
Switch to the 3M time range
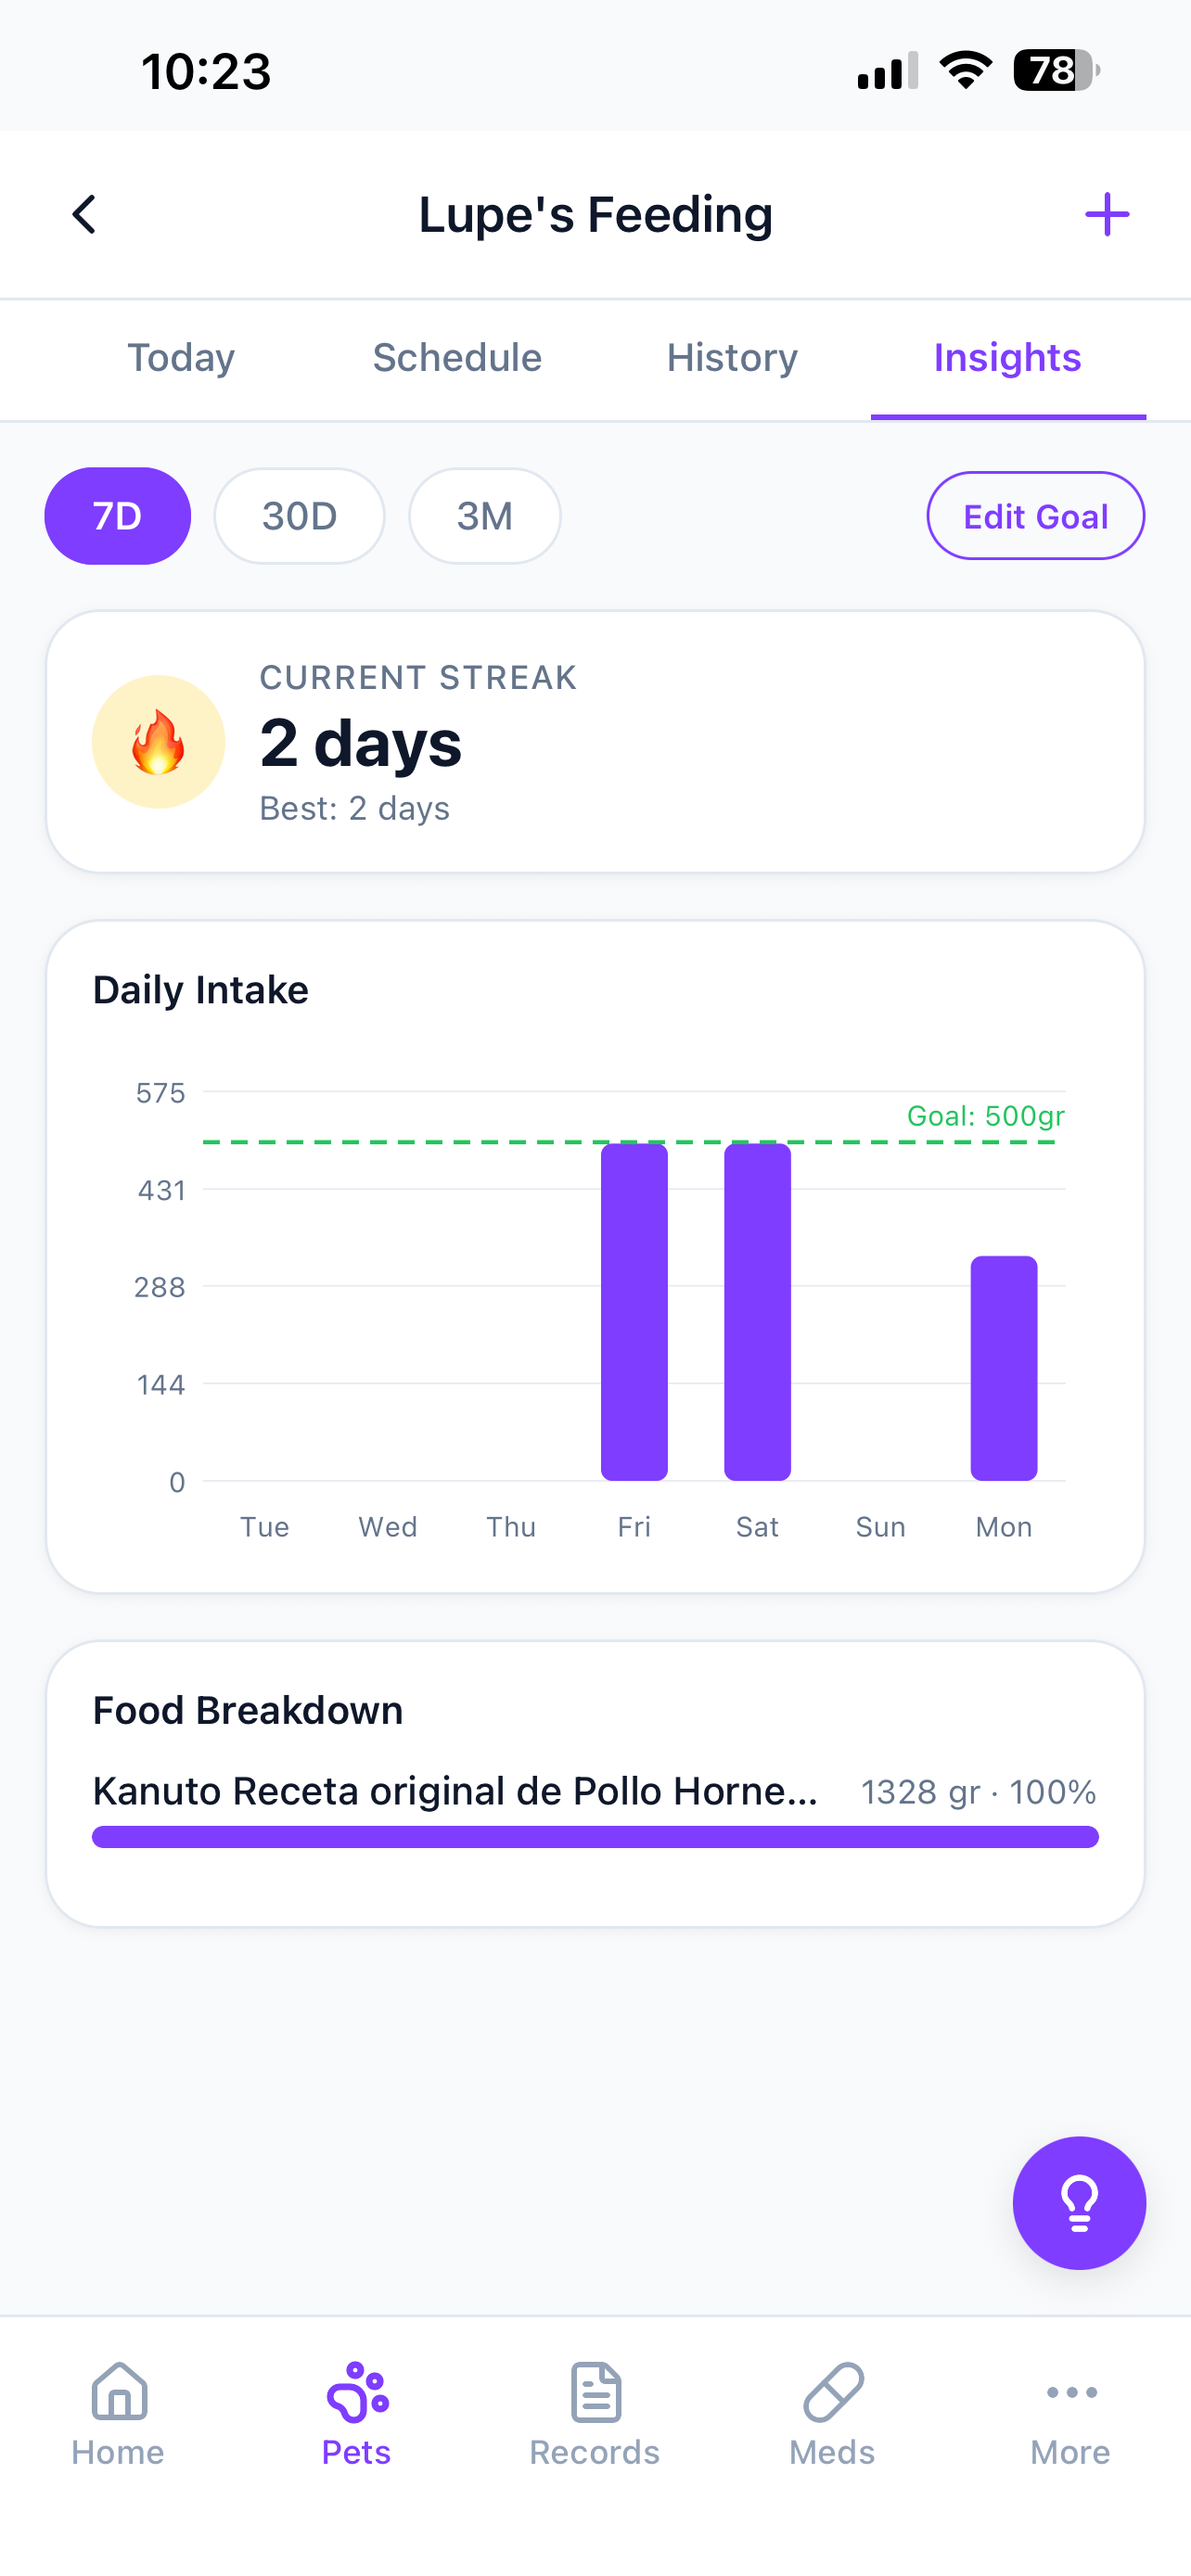485,516
